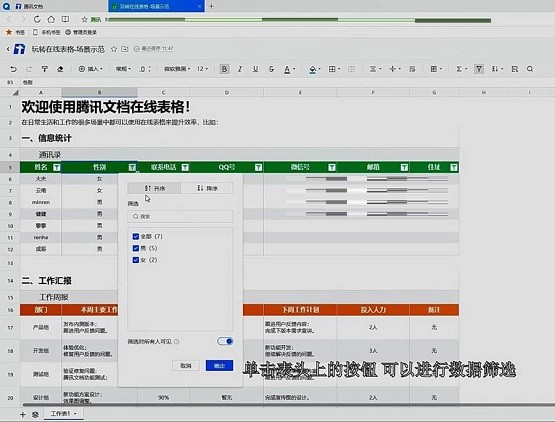Viewport: 555px width, 422px height.
Task: Open the 工作表1 sheet tab
Action: coord(64,414)
